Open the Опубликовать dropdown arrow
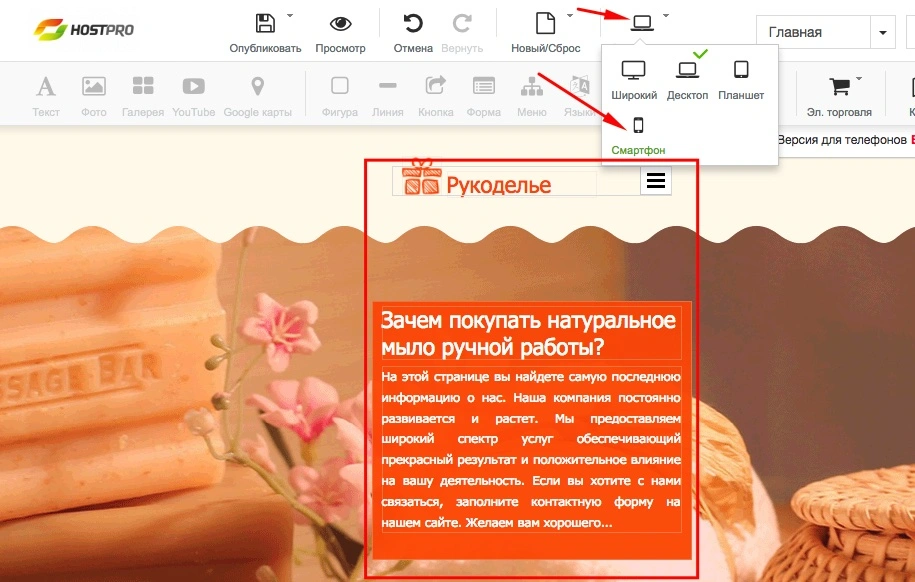 point(290,15)
